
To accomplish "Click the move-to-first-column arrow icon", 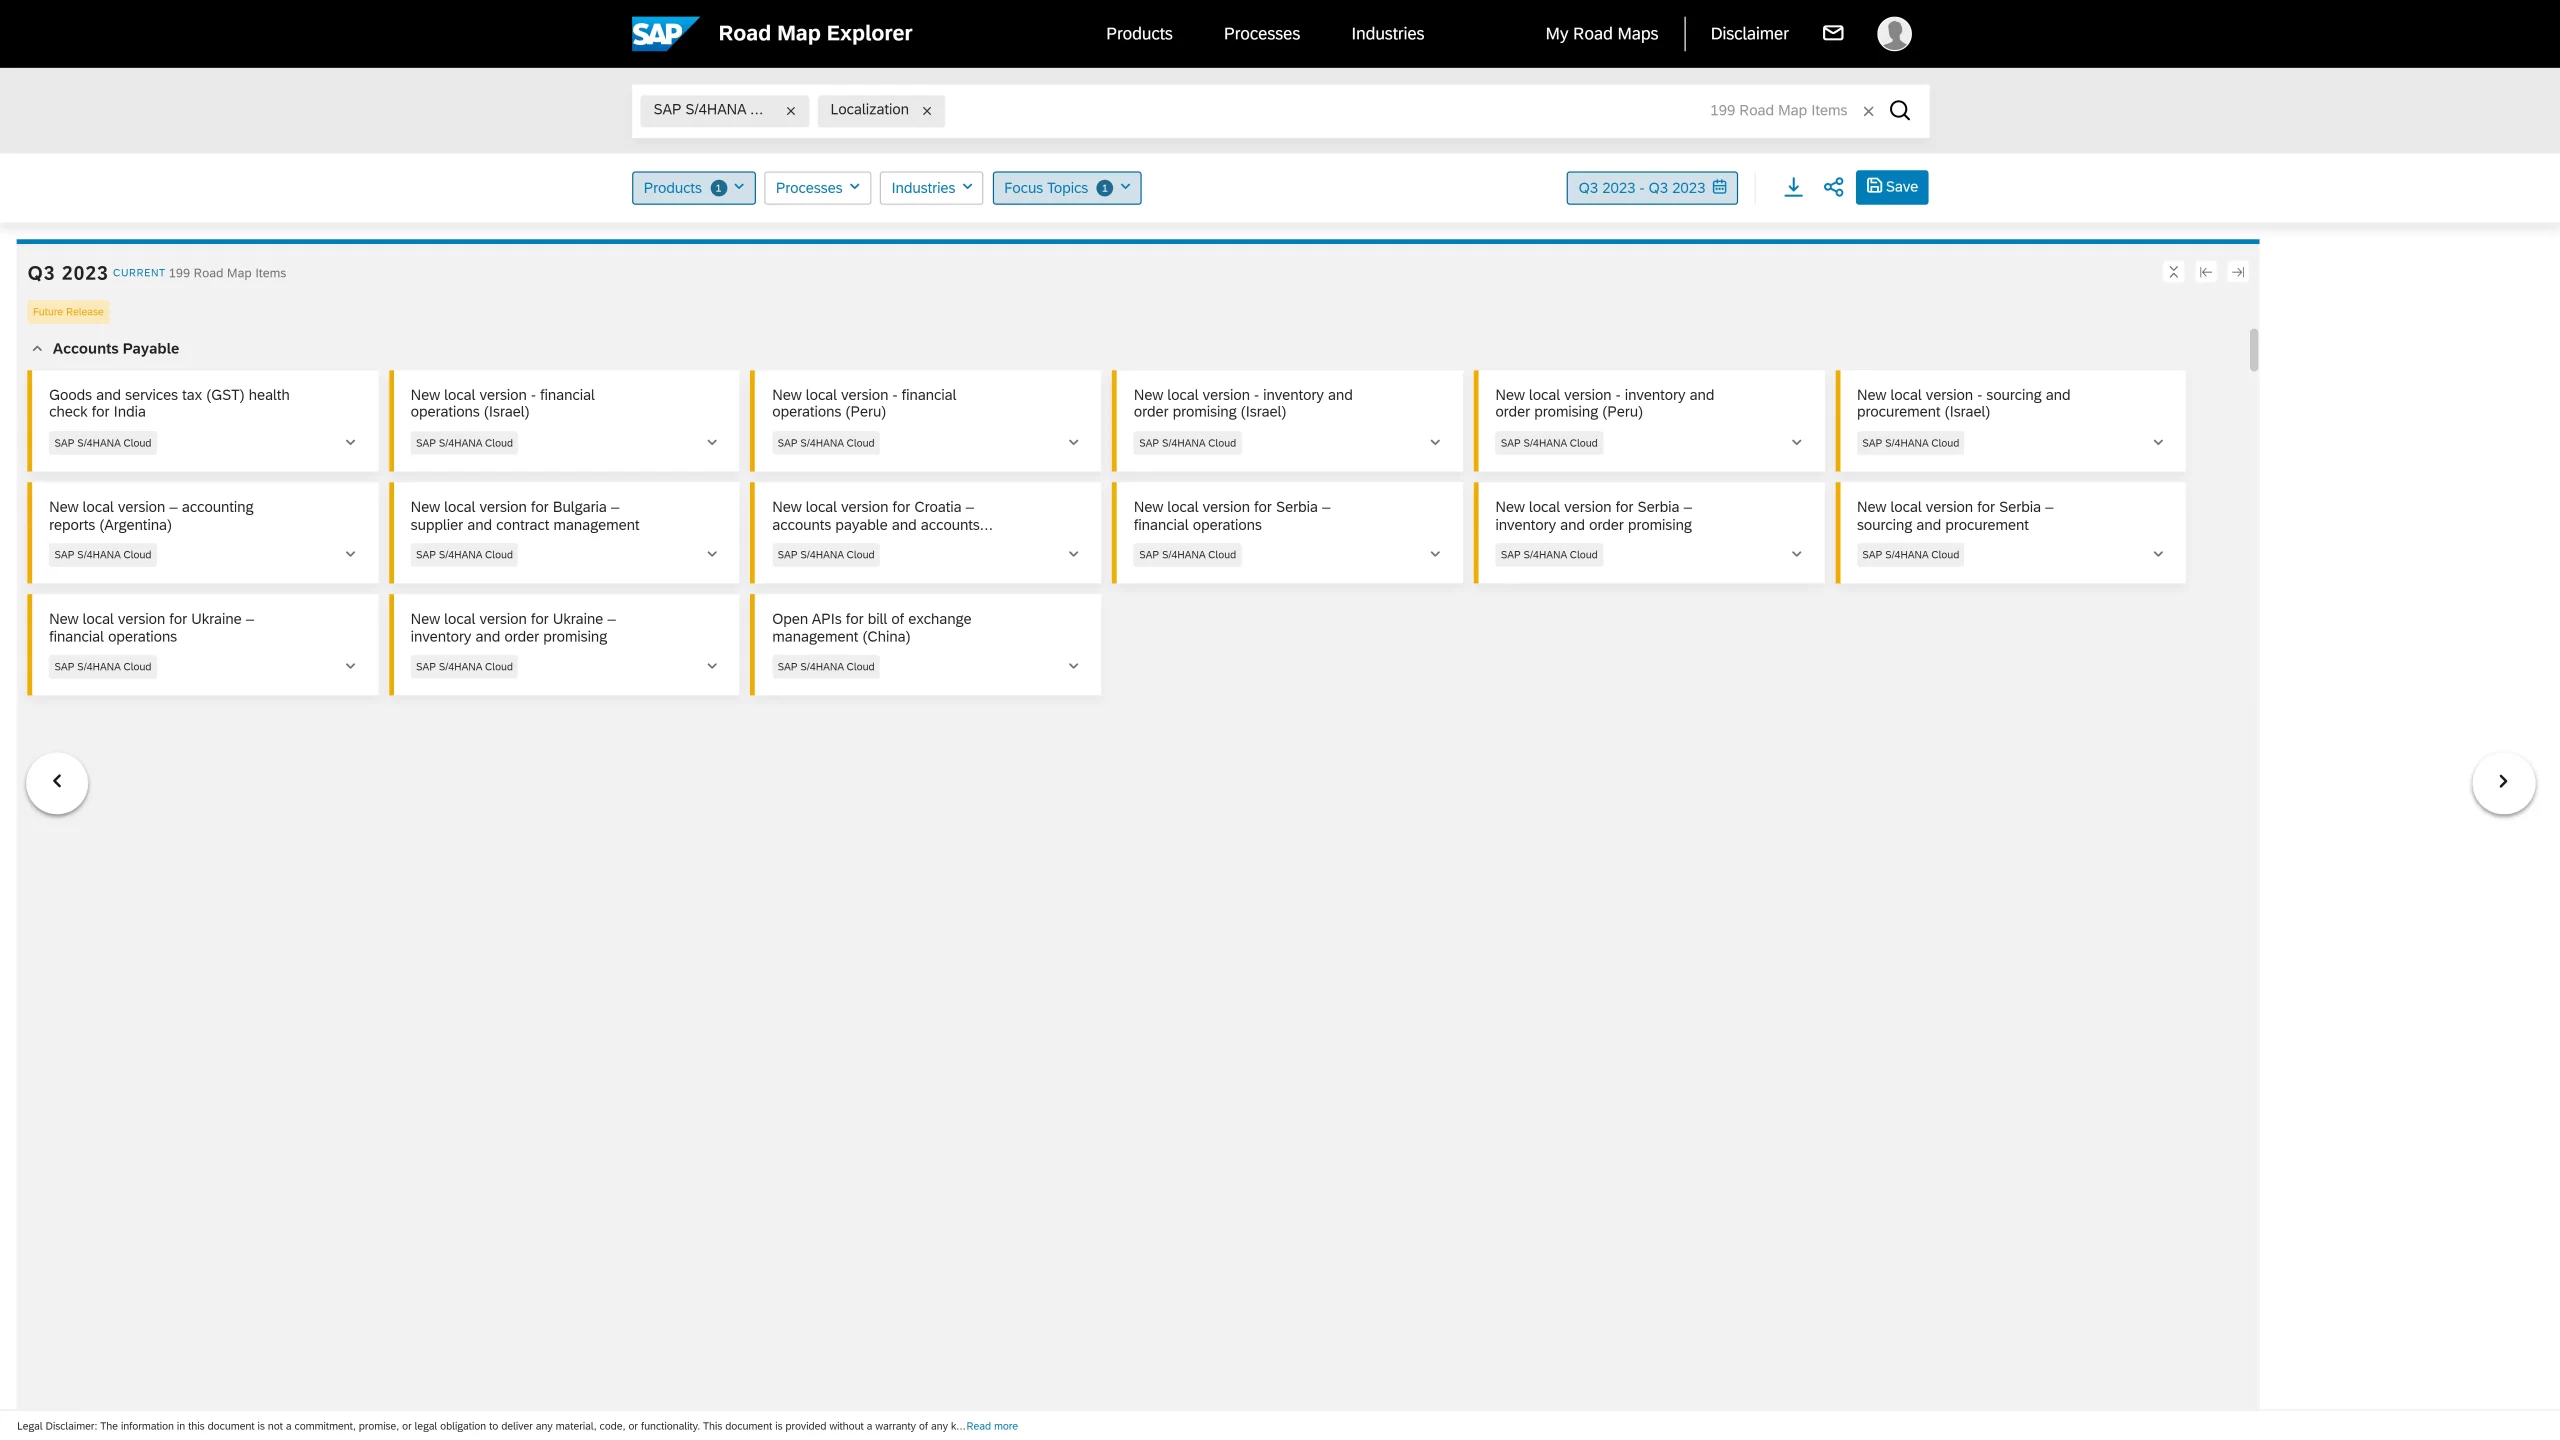I will [2206, 272].
